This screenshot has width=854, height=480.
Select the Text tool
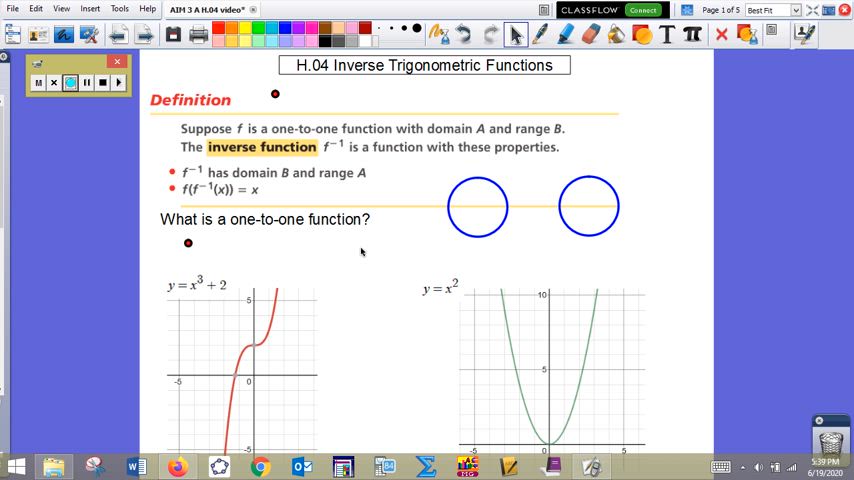tap(667, 34)
